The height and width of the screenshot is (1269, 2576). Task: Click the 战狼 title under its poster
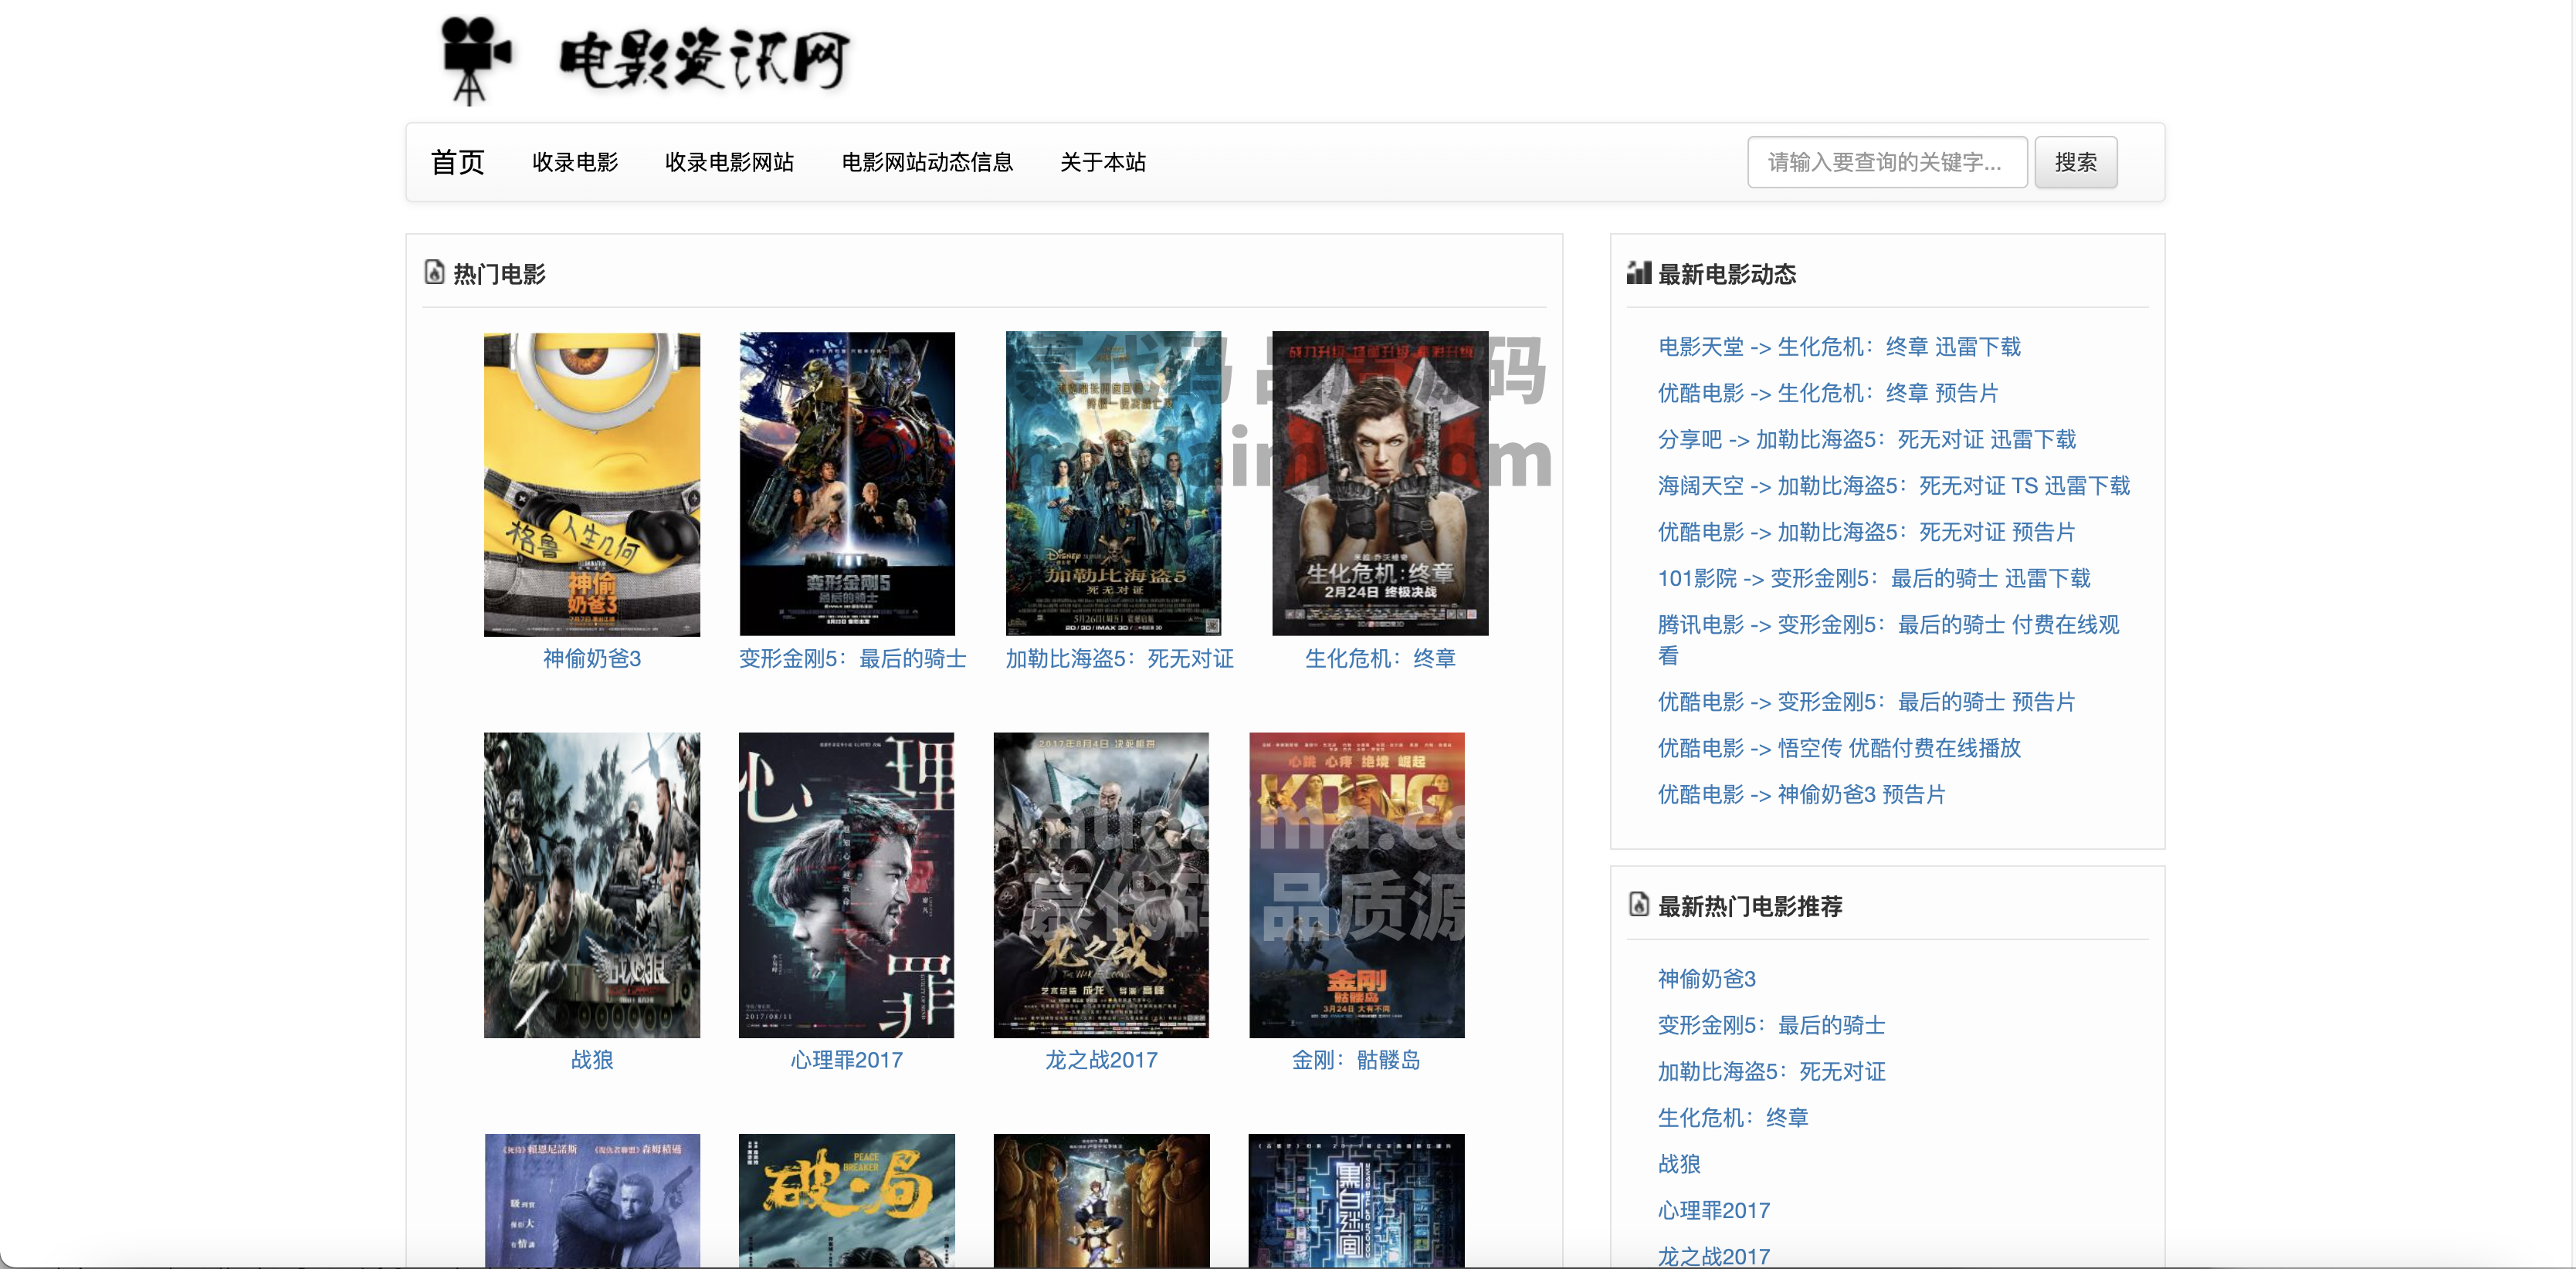(x=592, y=1060)
